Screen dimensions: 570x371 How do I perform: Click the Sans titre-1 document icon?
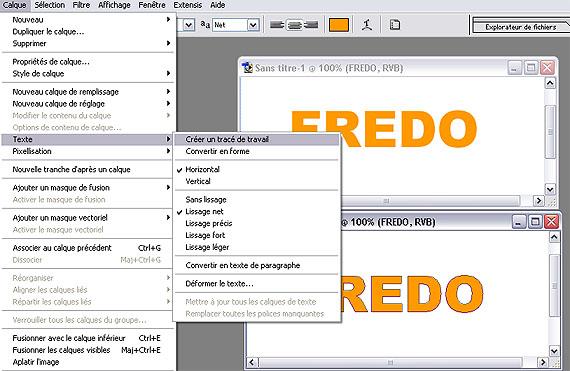(x=248, y=68)
